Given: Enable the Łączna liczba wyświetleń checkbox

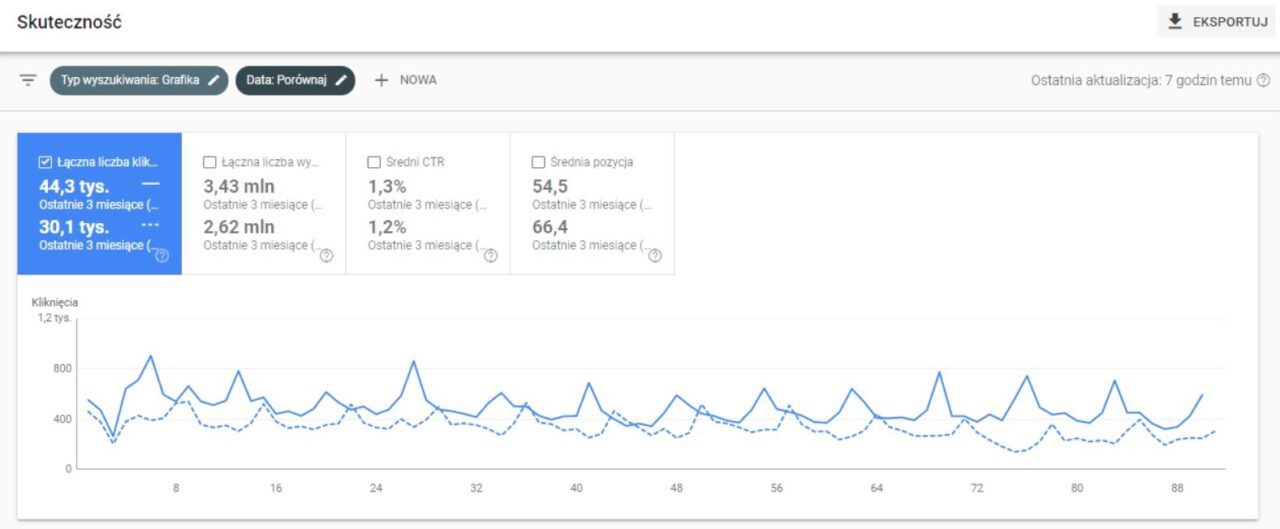Looking at the screenshot, I should pyautogui.click(x=209, y=162).
